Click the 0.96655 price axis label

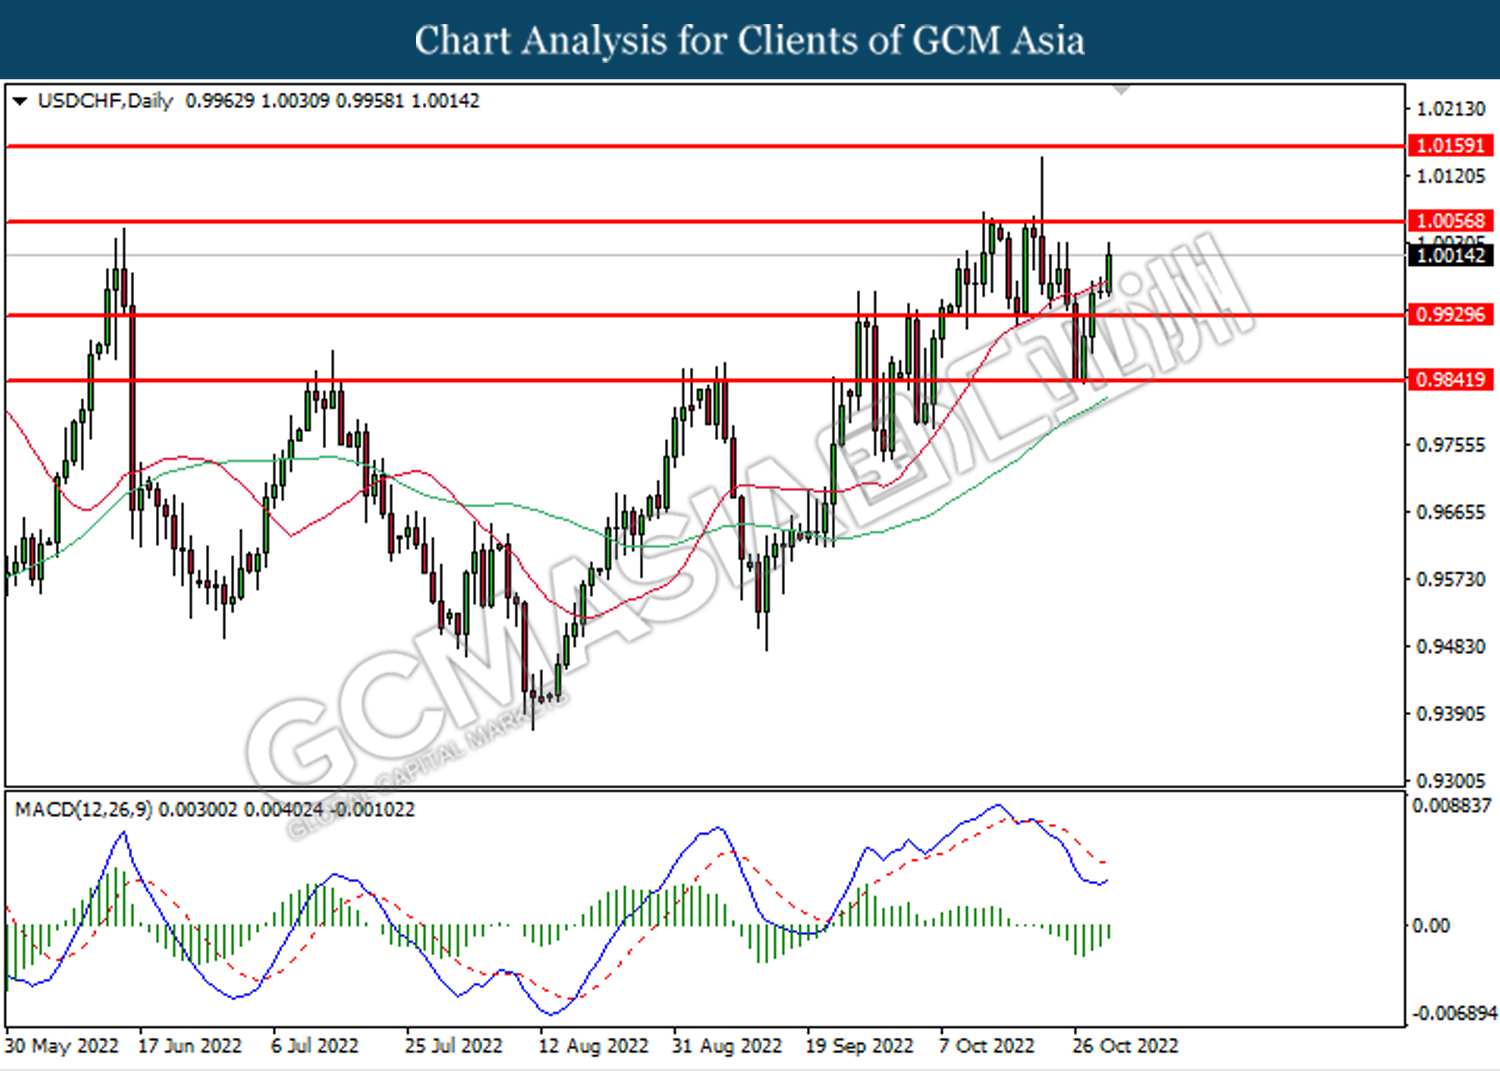1451,512
